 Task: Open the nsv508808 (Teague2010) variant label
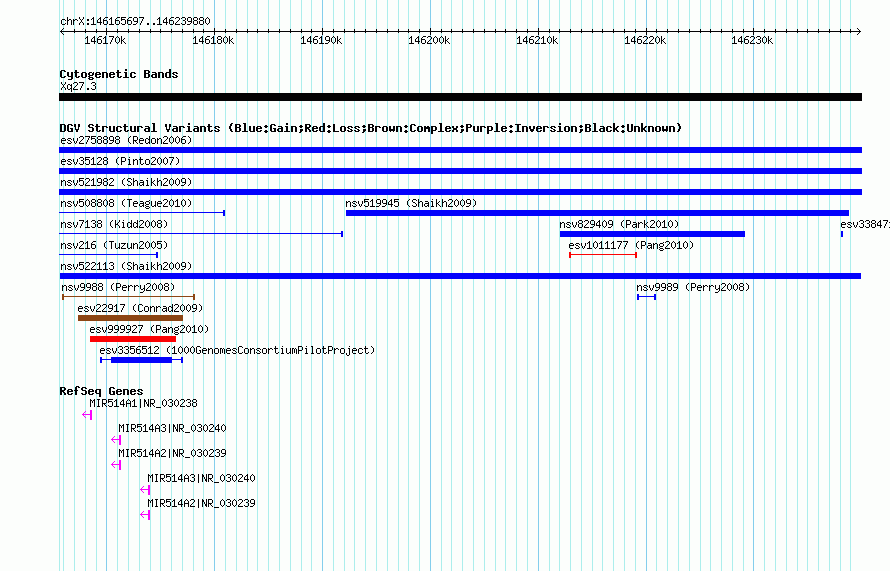pyautogui.click(x=126, y=203)
